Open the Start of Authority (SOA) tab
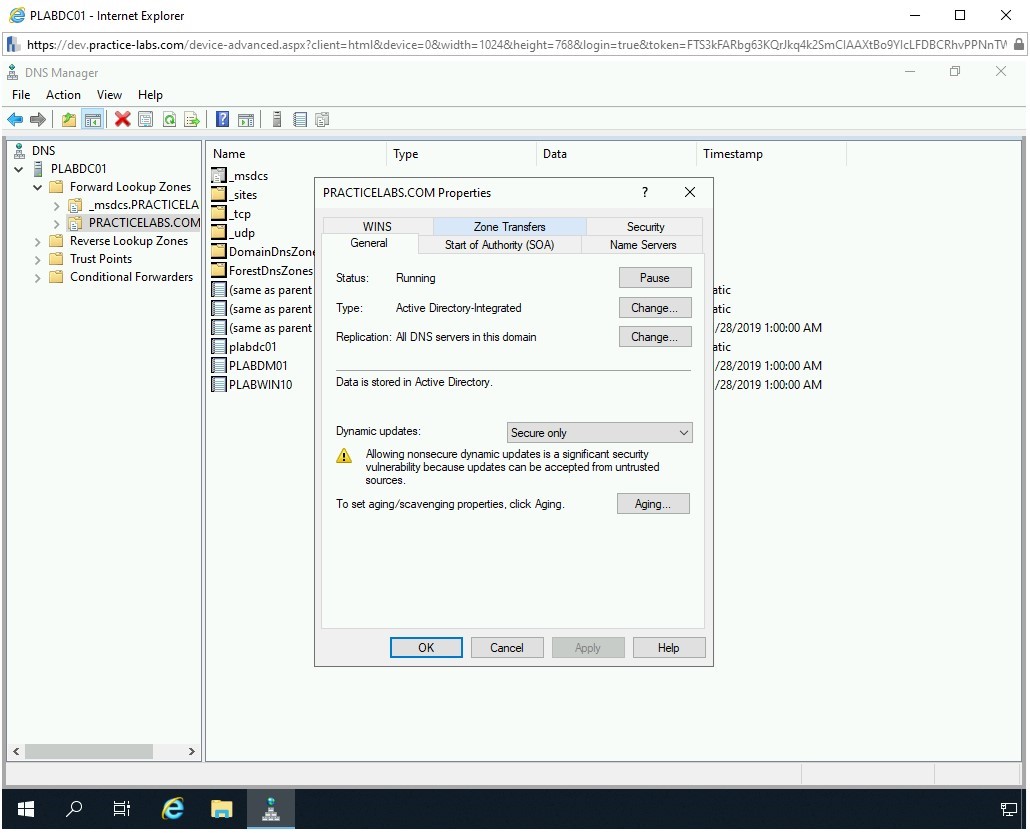This screenshot has height=833, width=1030. click(x=499, y=245)
